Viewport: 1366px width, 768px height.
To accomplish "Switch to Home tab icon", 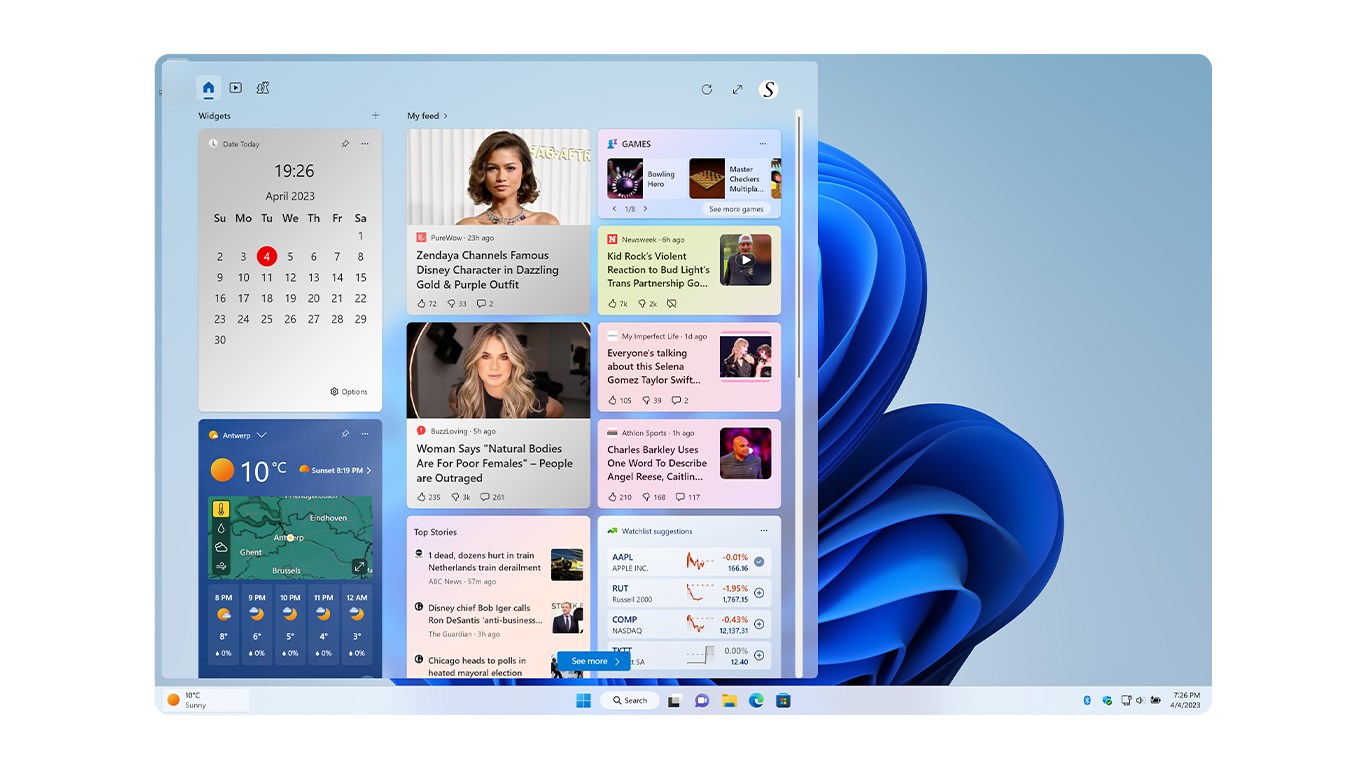I will (208, 88).
